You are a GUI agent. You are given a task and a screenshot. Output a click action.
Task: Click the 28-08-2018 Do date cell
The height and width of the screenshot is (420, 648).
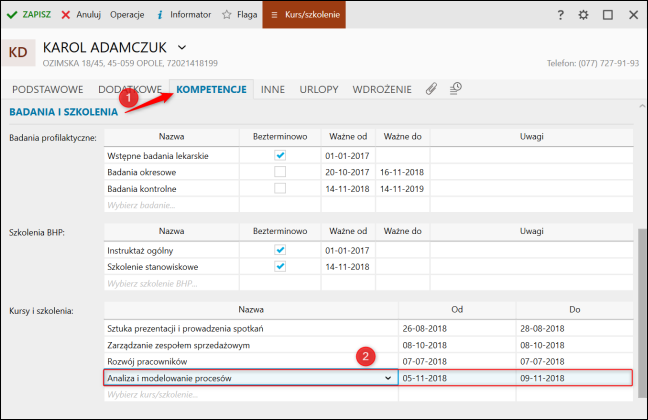click(x=574, y=328)
